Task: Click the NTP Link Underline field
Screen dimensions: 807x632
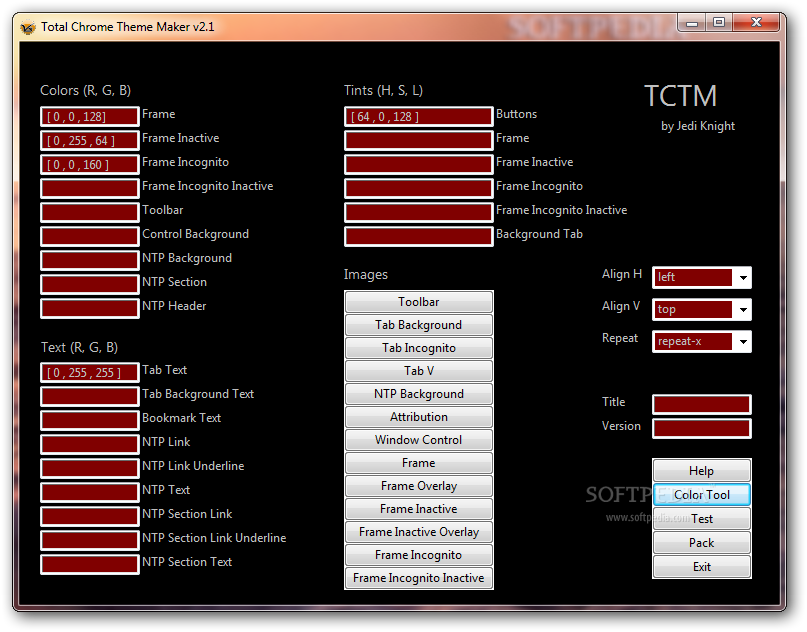Action: (90, 468)
